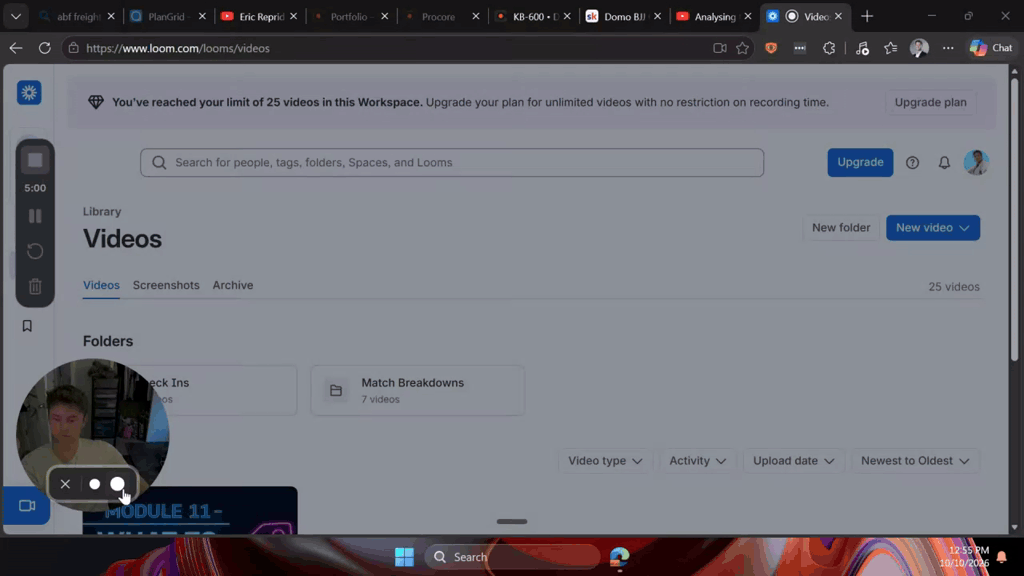The image size is (1024, 576).
Task: Switch to the Videos tab
Action: (101, 285)
